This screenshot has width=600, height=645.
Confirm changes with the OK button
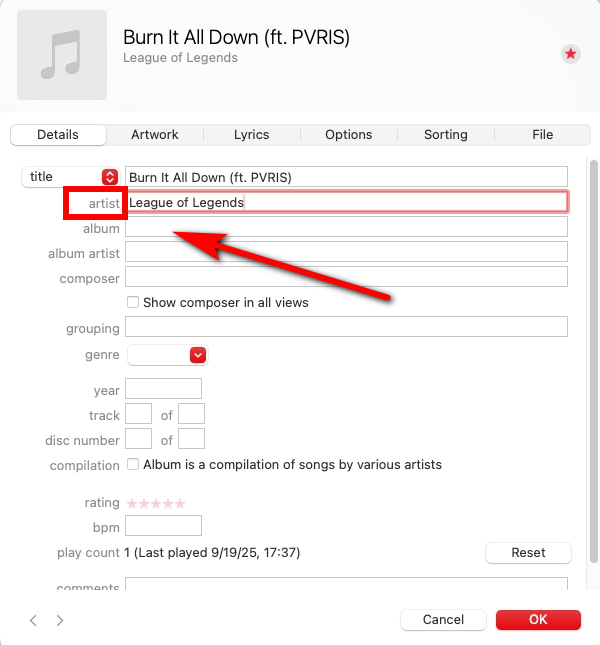click(x=538, y=619)
